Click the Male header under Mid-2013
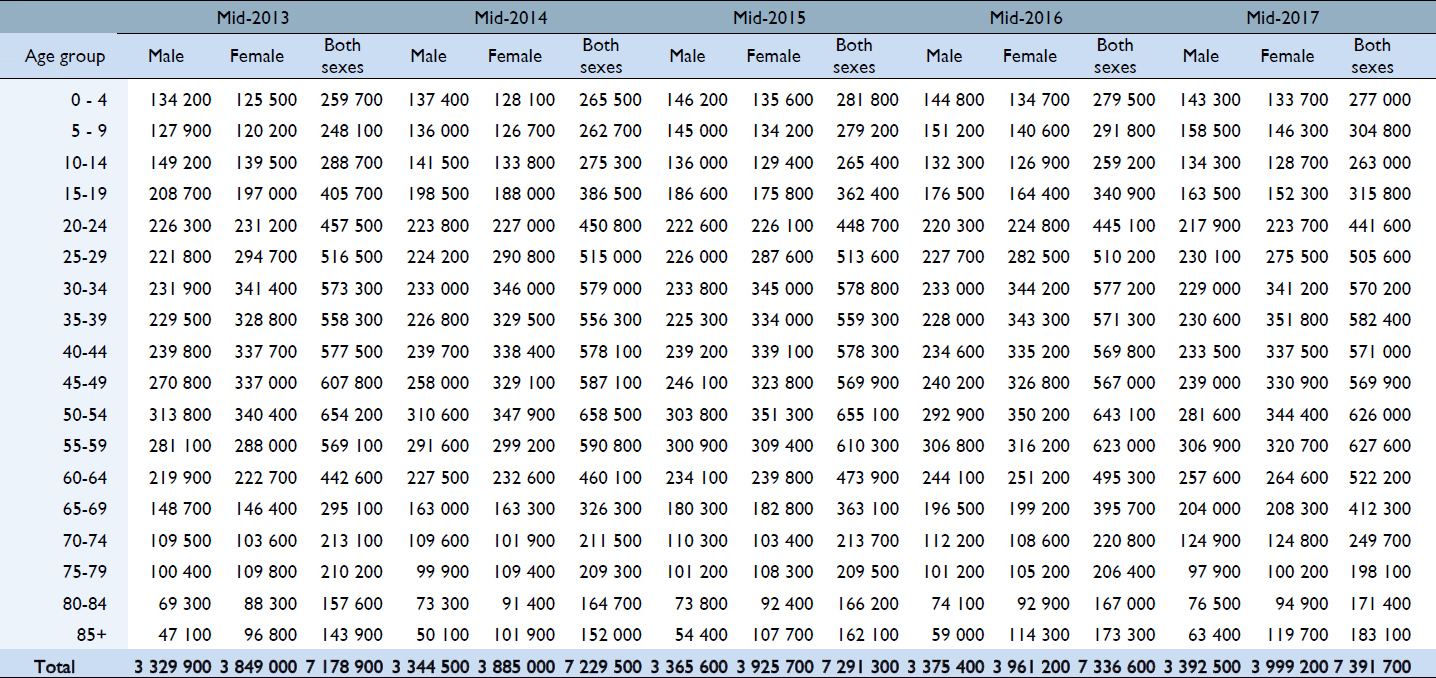1436x678 pixels. click(166, 56)
